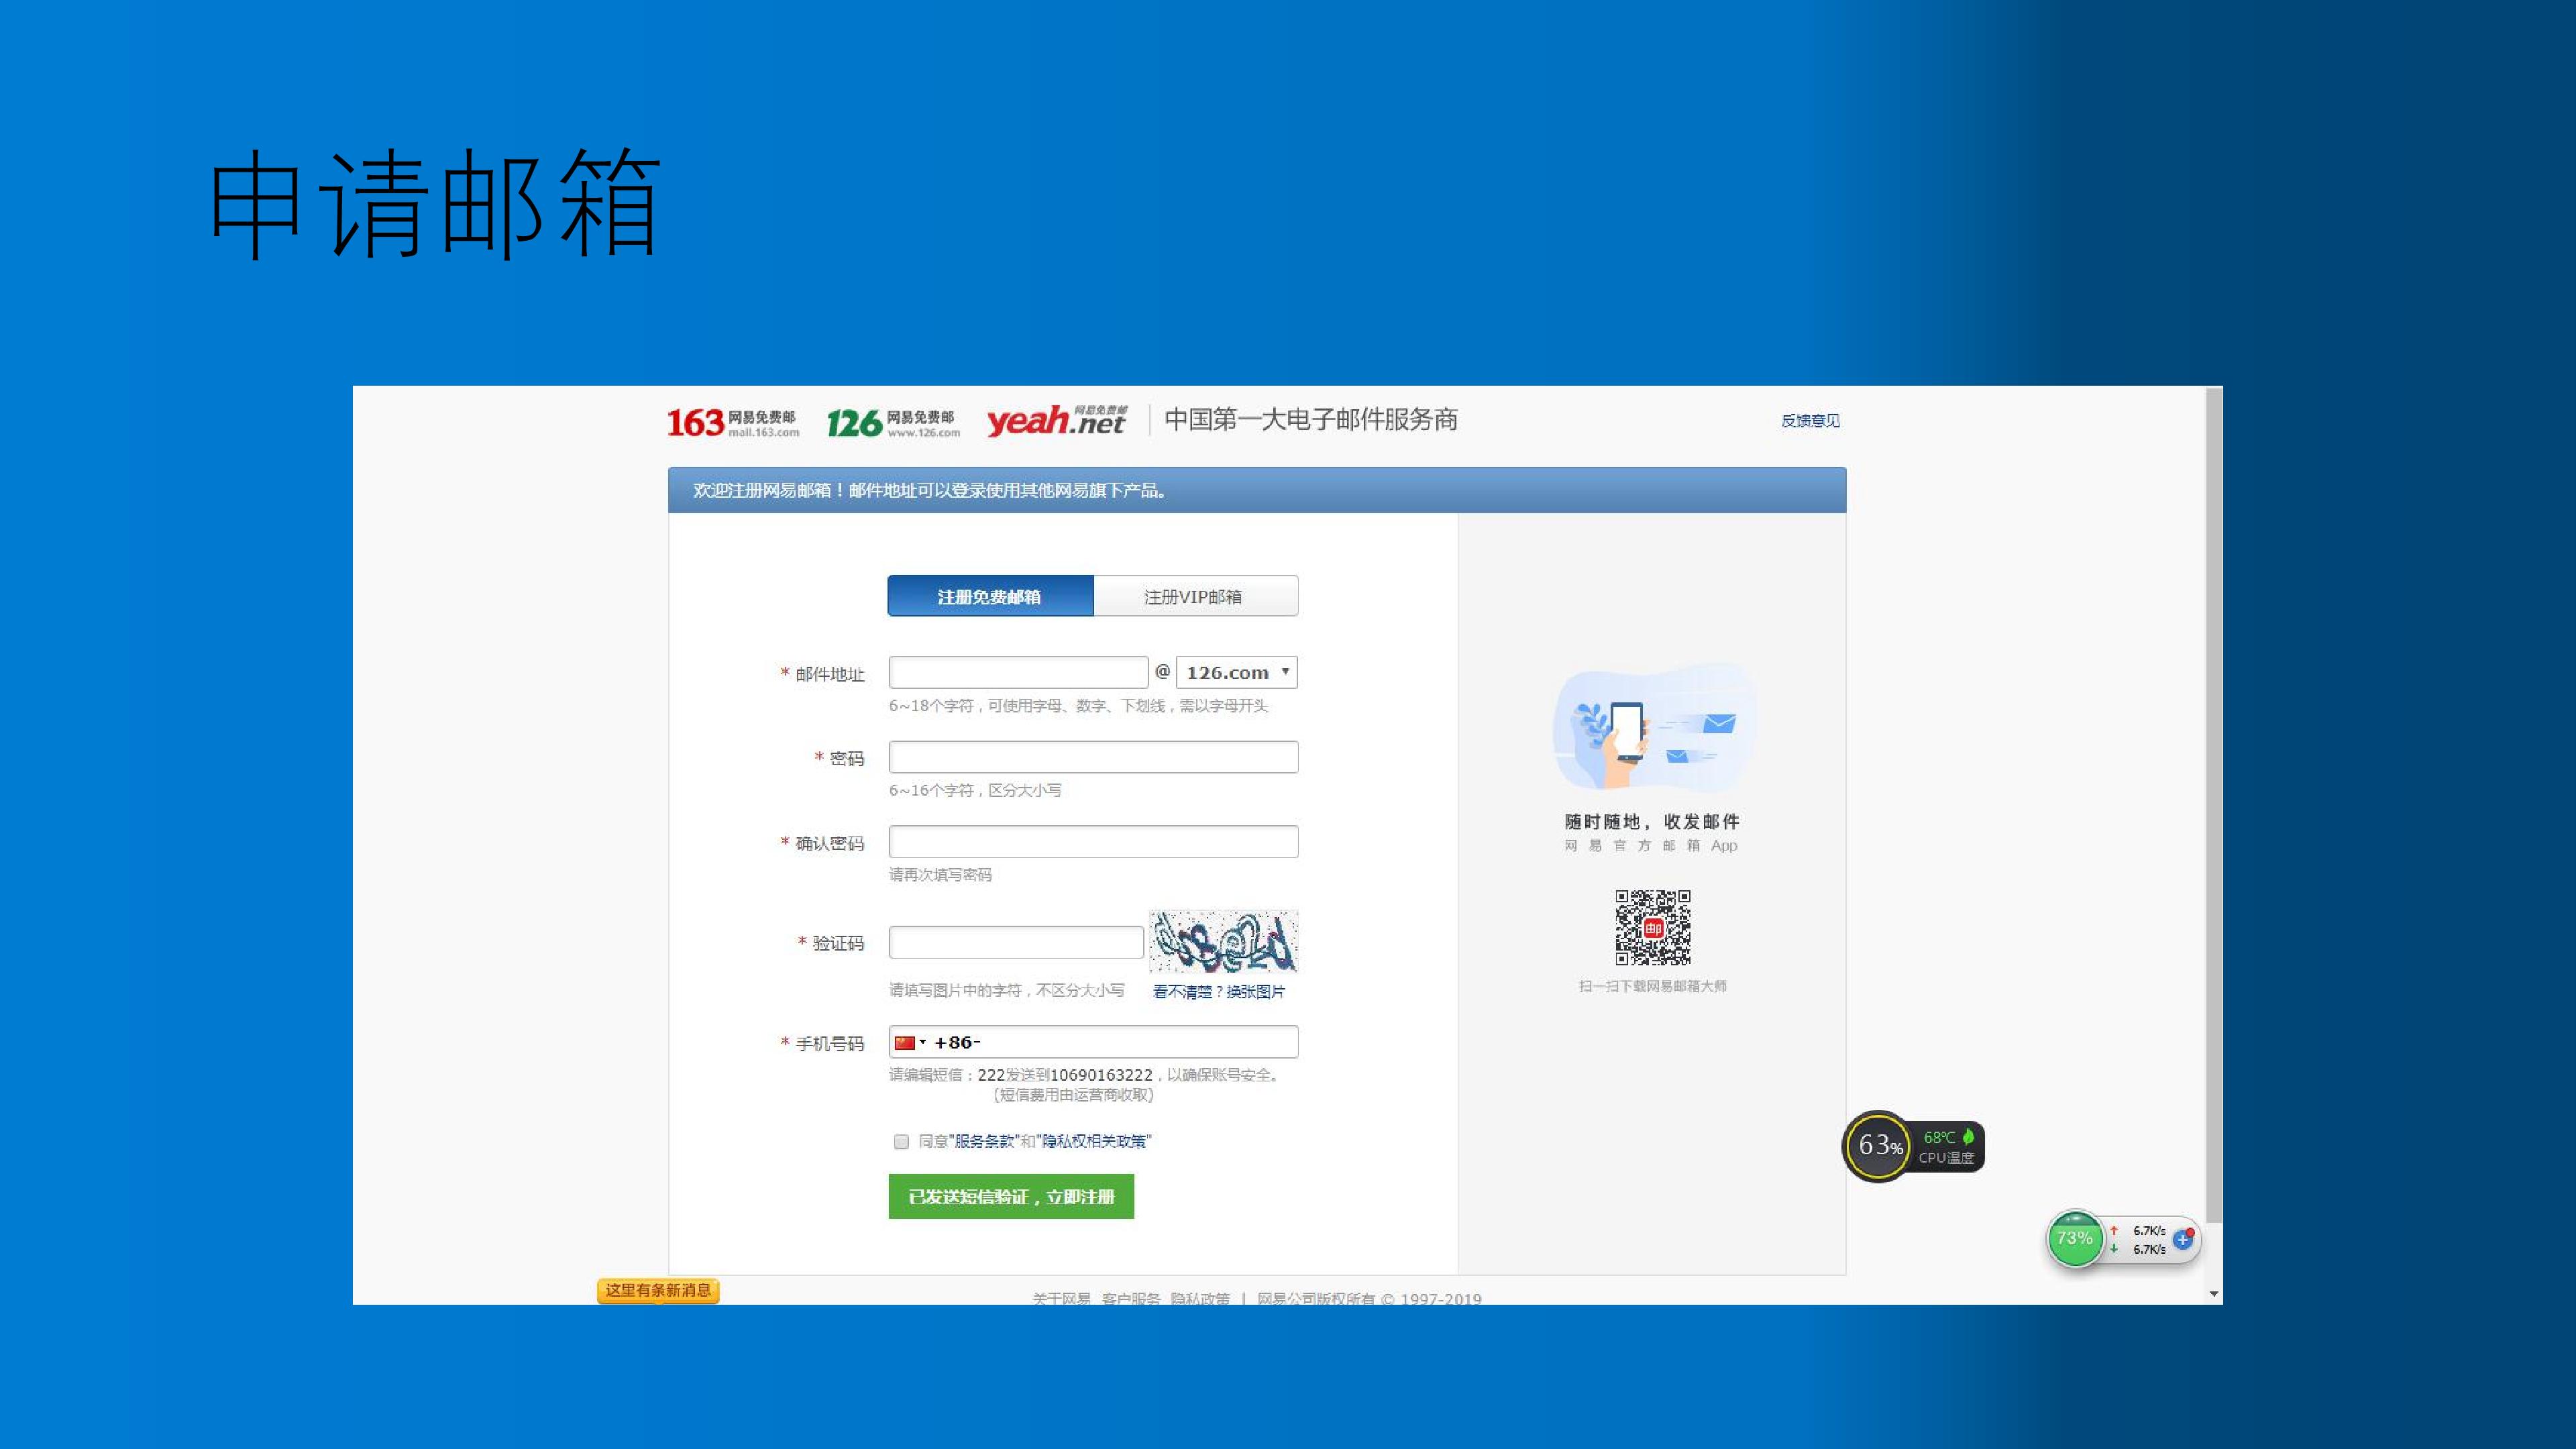The width and height of the screenshot is (2576, 1449).
Task: Click the QR code for mail app
Action: point(1653,927)
